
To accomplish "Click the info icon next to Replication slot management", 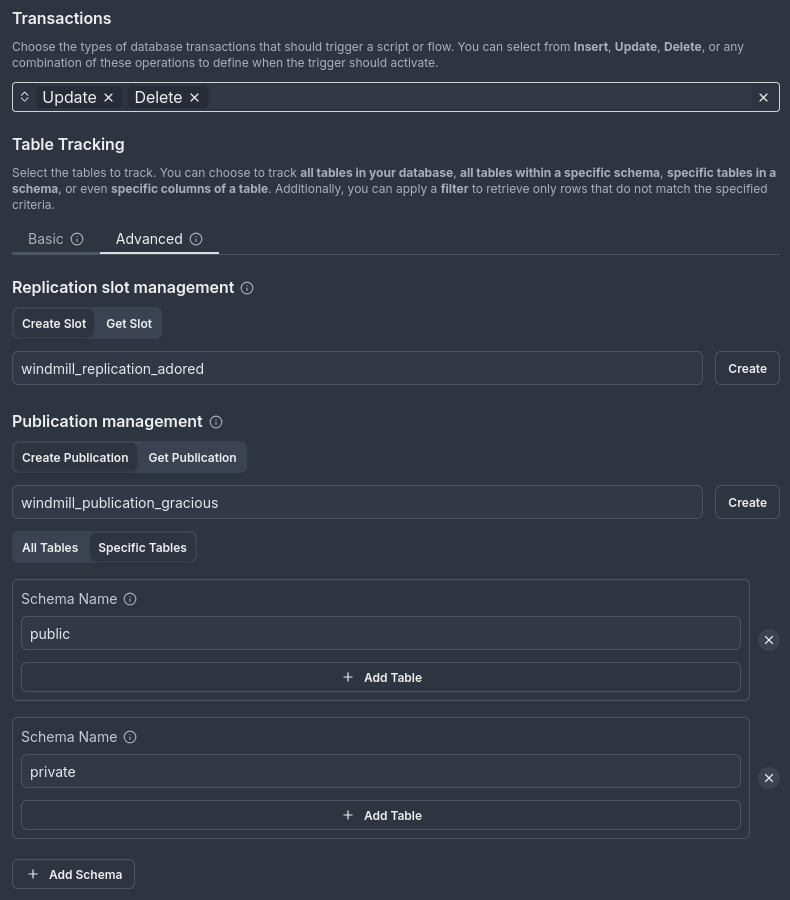I will point(246,288).
